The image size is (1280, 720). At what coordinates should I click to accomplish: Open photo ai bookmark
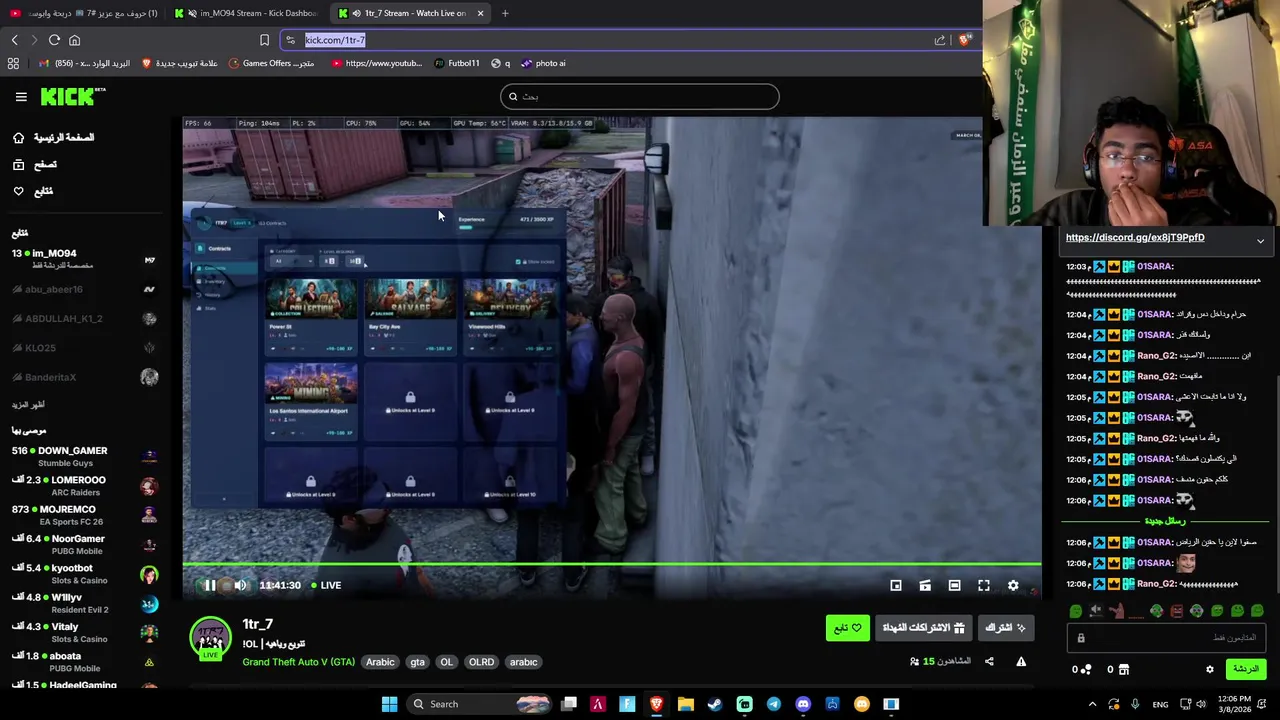tap(543, 63)
